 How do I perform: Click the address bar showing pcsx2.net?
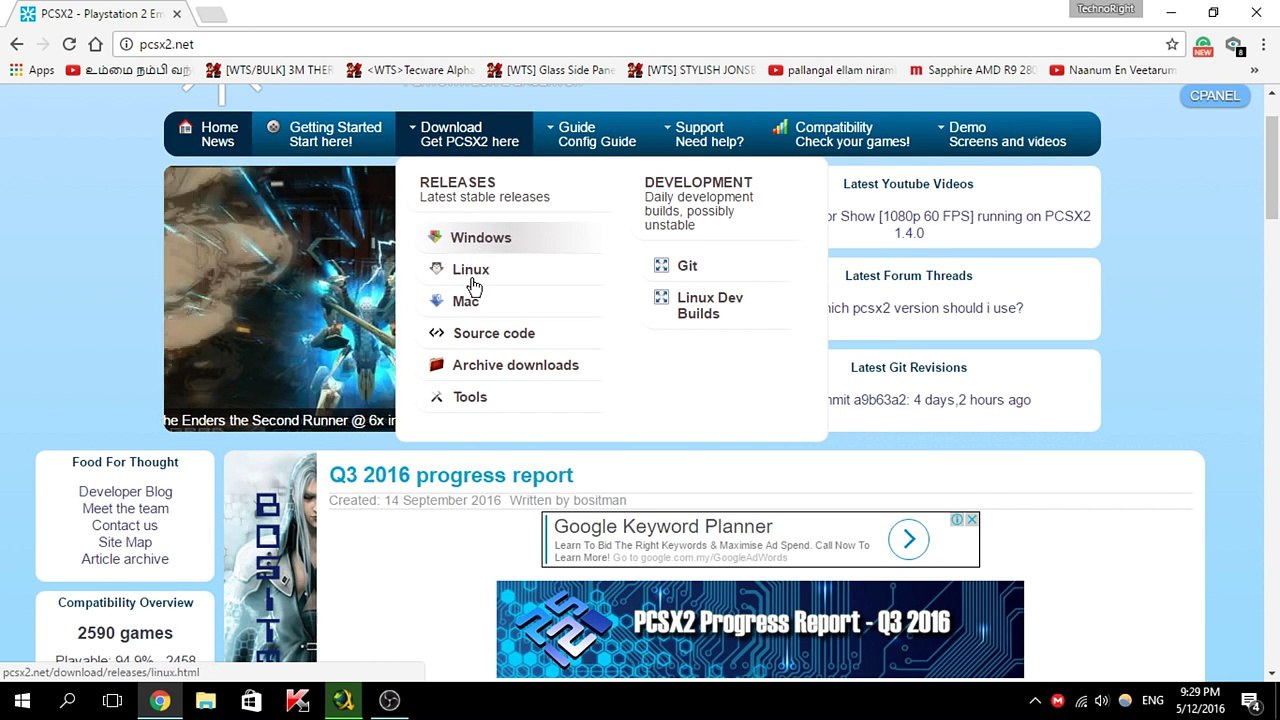click(640, 44)
